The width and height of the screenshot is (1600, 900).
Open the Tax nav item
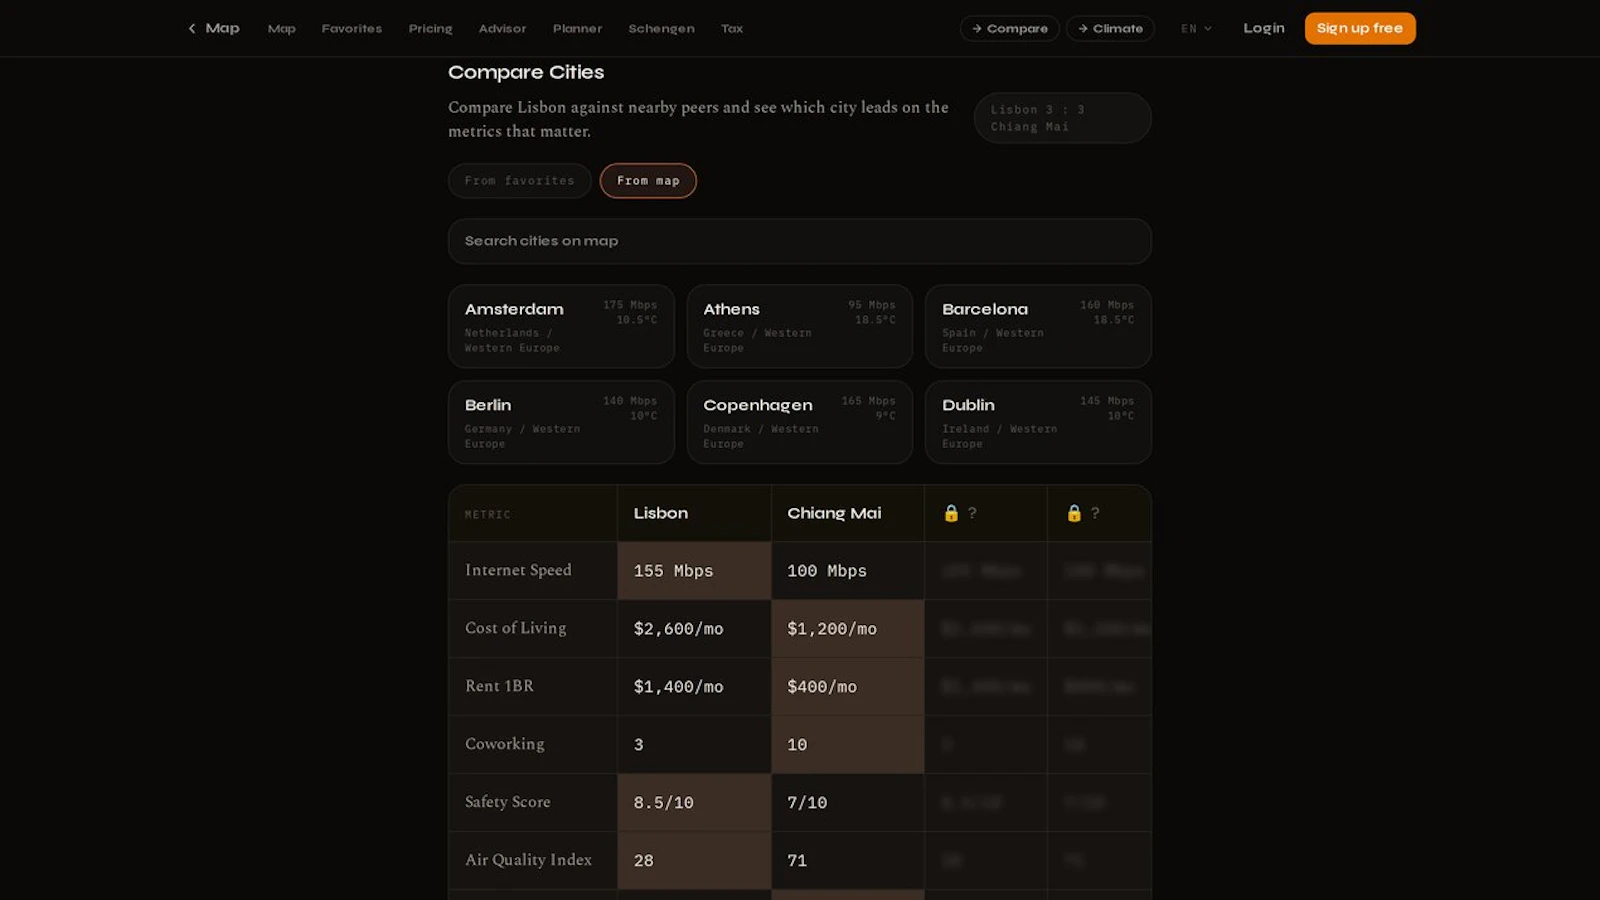pyautogui.click(x=732, y=29)
